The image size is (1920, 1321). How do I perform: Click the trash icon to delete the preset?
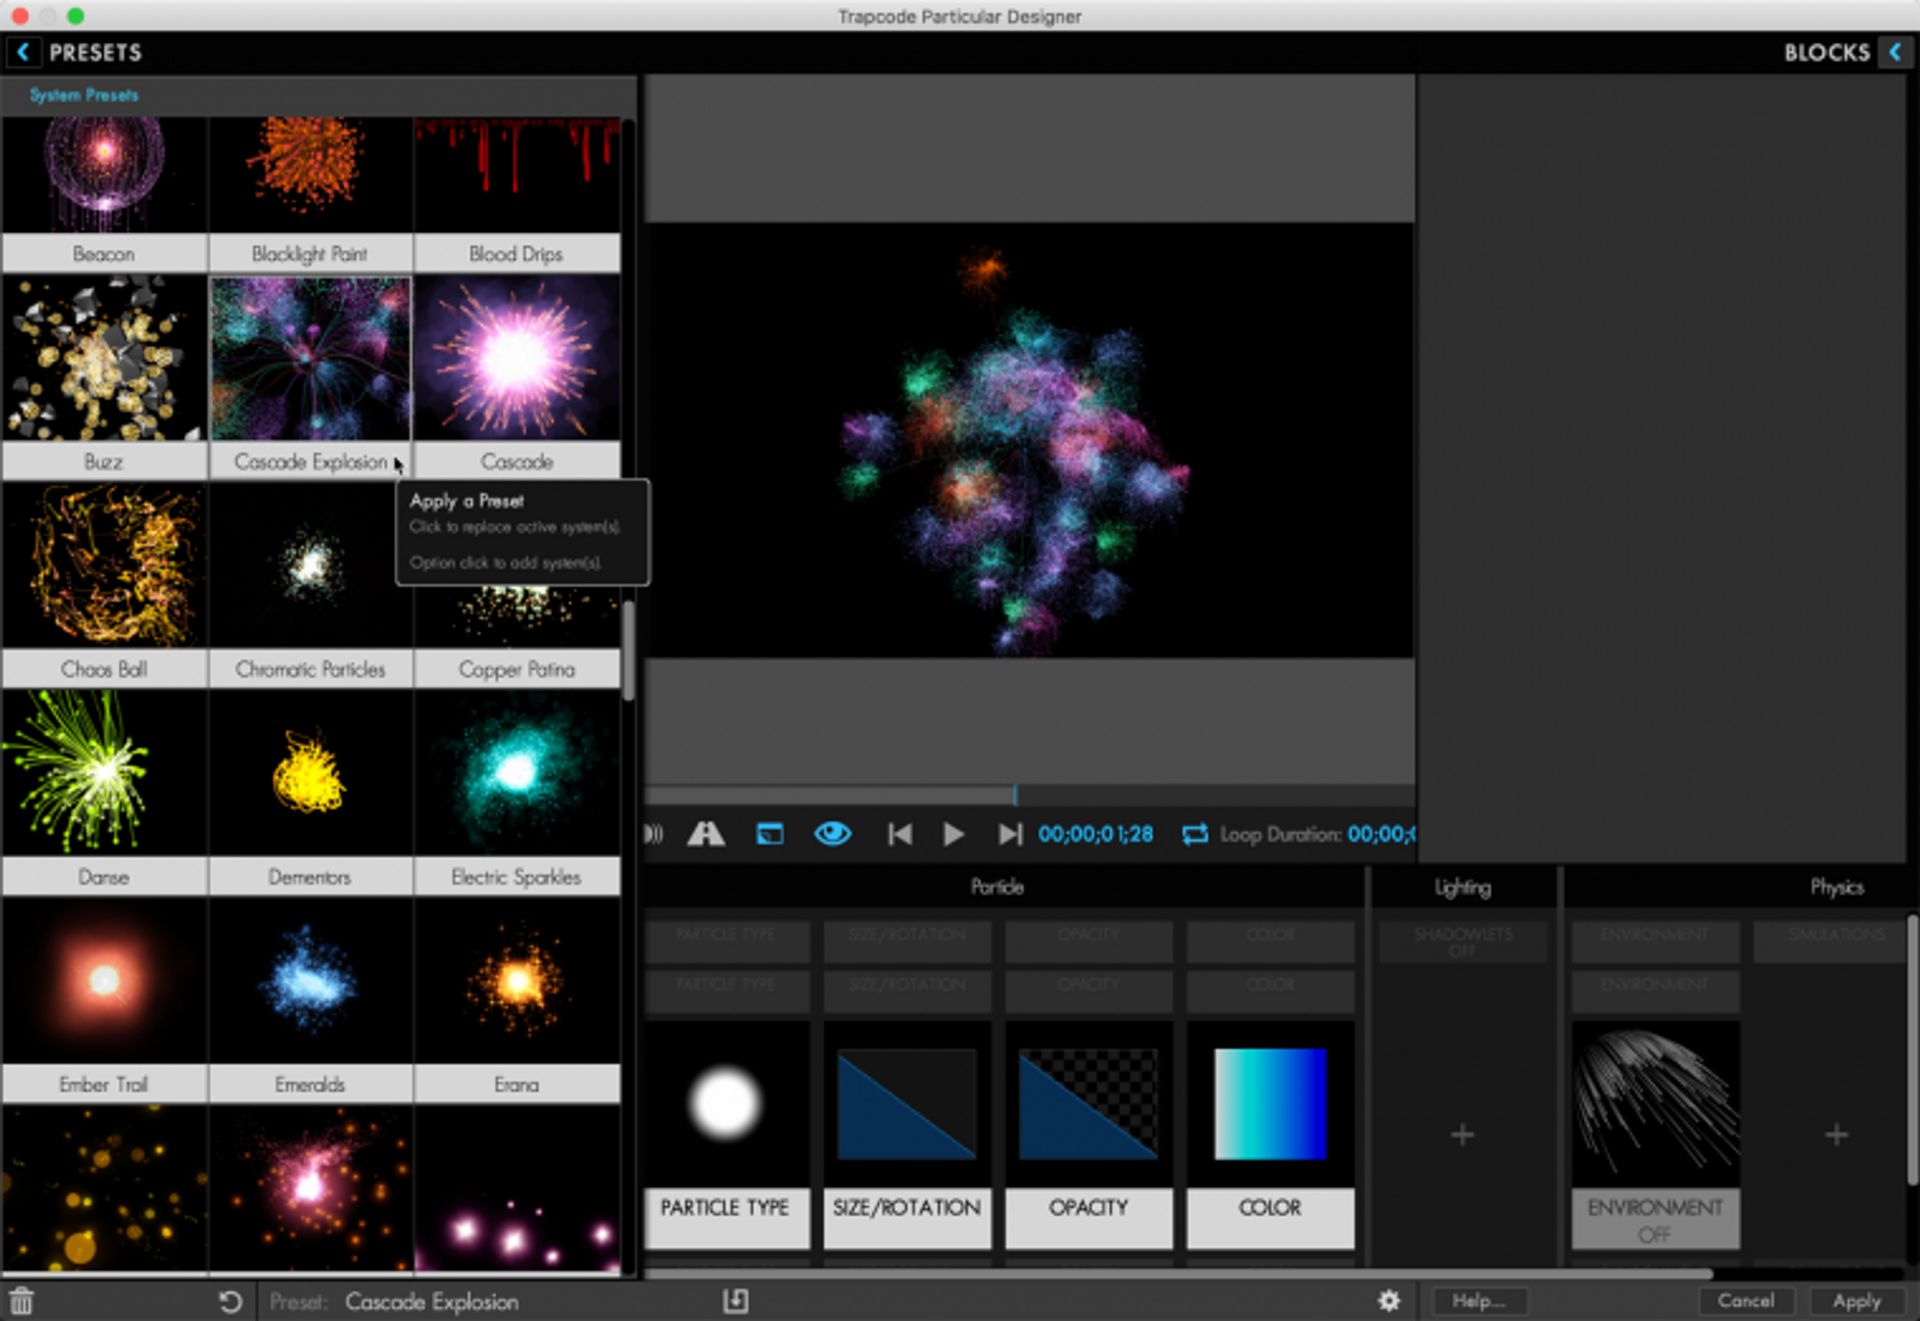[22, 1301]
